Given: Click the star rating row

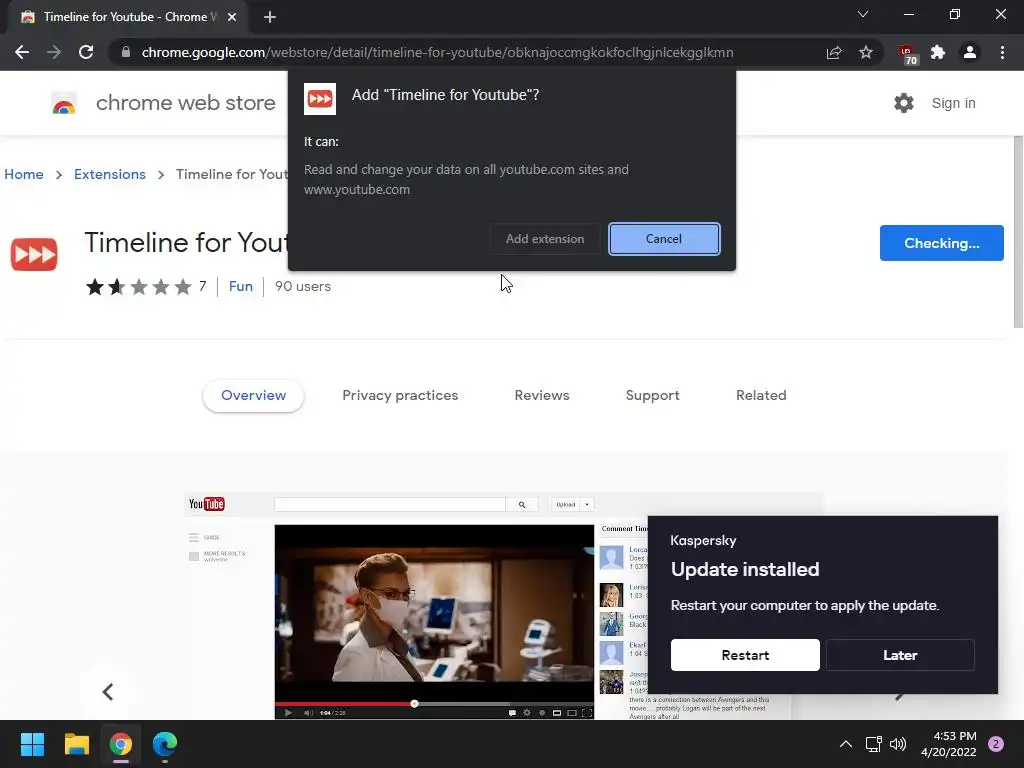Looking at the screenshot, I should (x=138, y=287).
